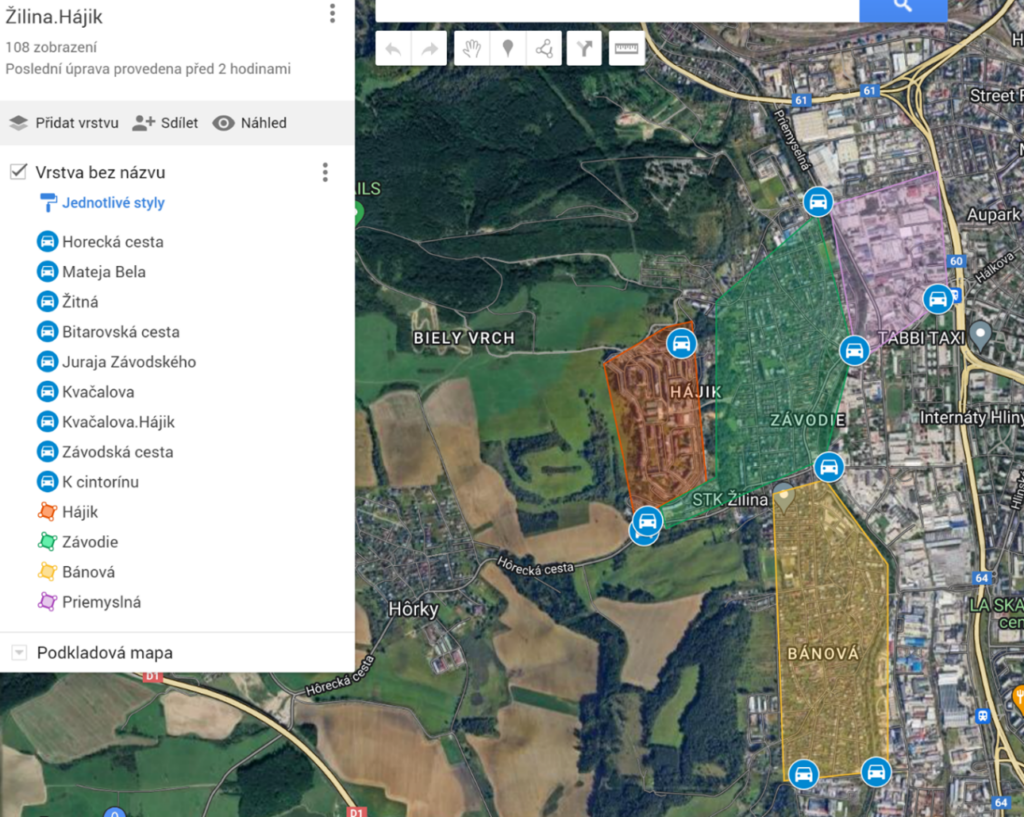This screenshot has width=1024, height=817.
Task: Expand the Podkladová mapa section
Action: coord(20,651)
